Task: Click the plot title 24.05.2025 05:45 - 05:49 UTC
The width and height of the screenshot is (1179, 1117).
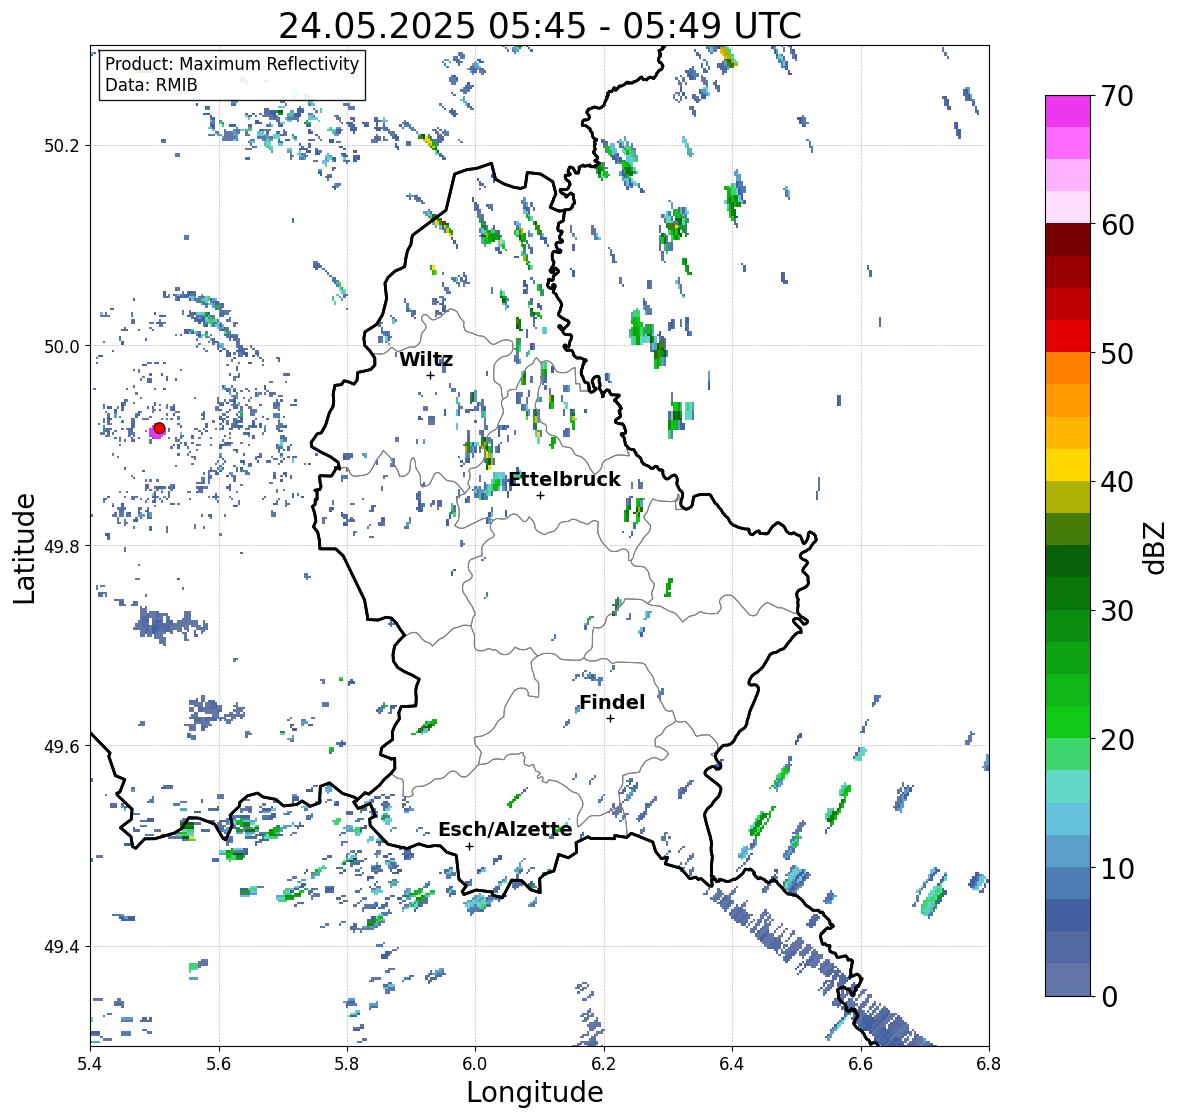Action: coord(540,26)
